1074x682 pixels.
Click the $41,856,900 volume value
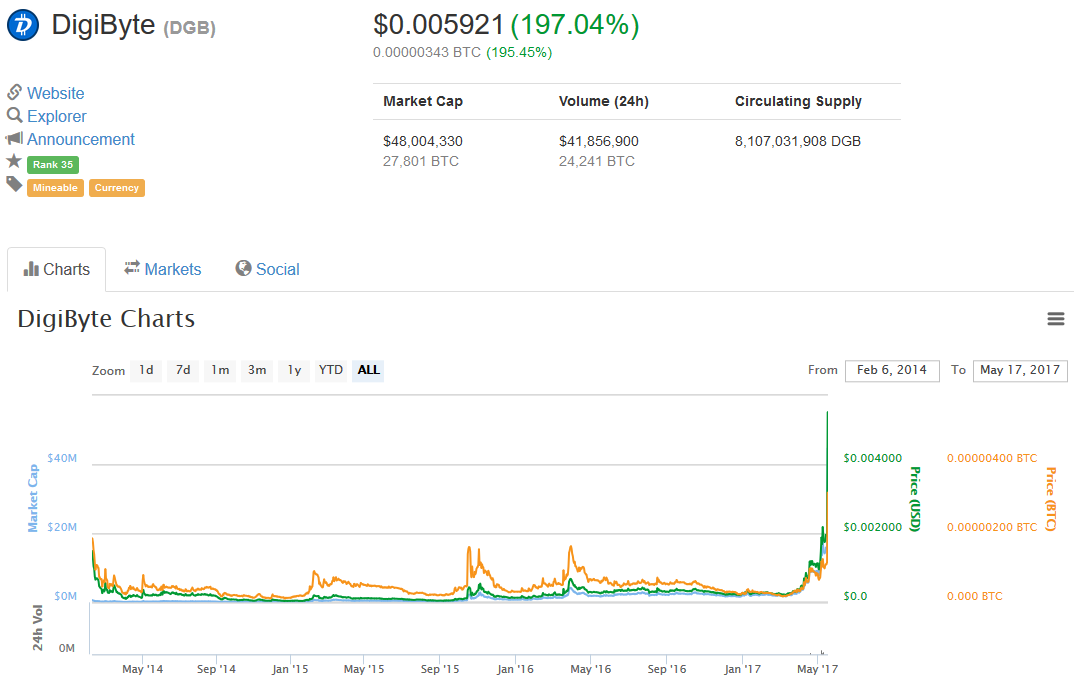tap(599, 141)
